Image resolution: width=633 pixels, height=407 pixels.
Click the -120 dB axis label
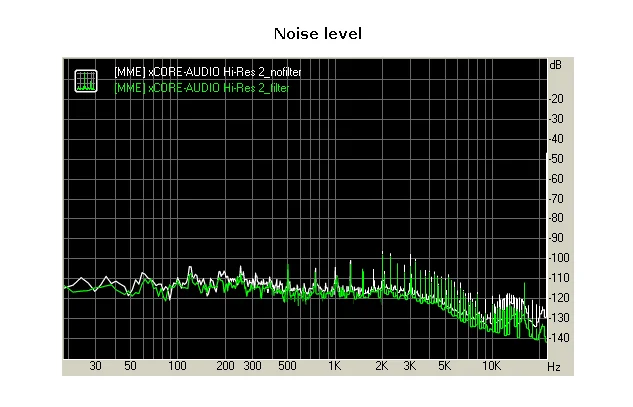tap(559, 298)
